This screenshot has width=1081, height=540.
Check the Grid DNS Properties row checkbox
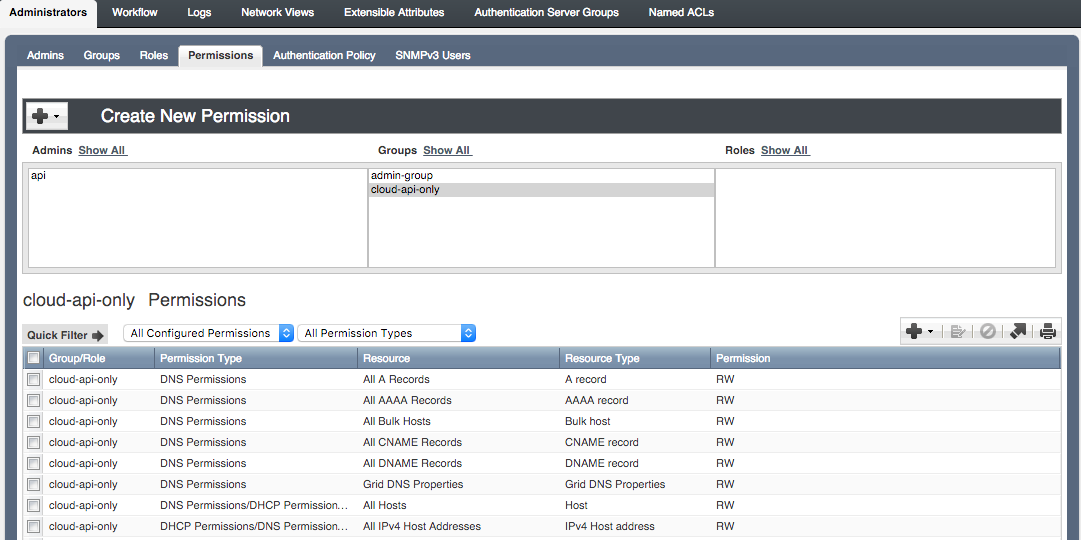(33, 484)
